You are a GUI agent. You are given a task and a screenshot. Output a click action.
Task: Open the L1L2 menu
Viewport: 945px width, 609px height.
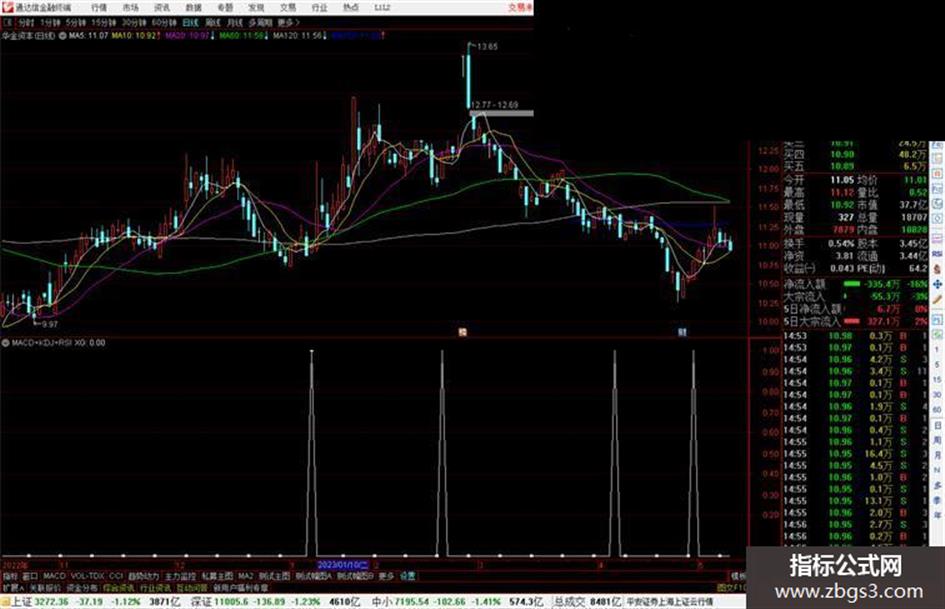coord(382,8)
